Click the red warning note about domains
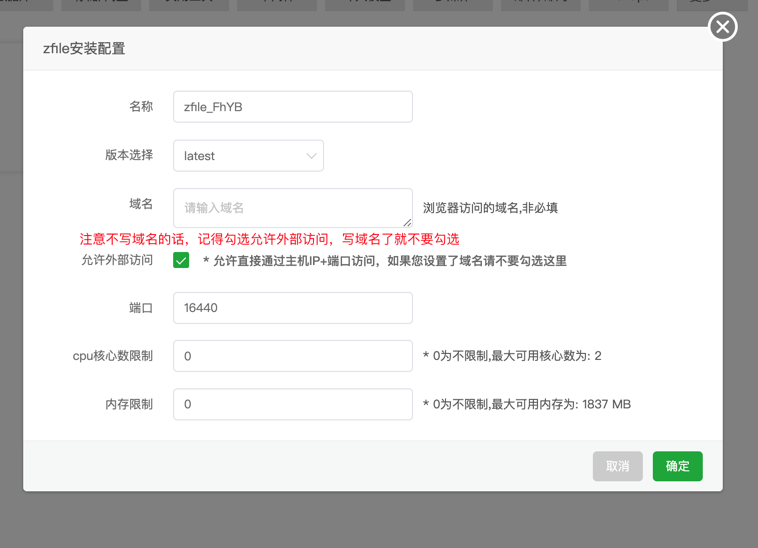Screen dimensions: 758x548 tap(269, 239)
